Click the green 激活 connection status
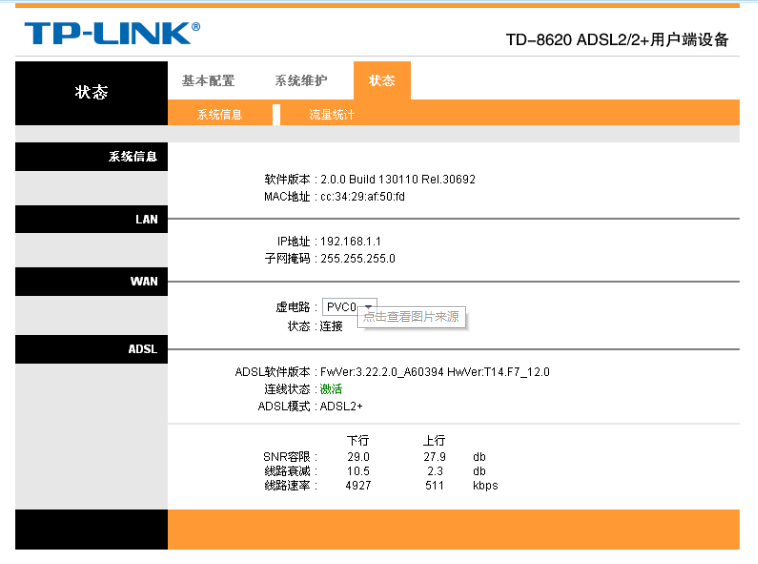The width and height of the screenshot is (758, 564). coord(330,389)
